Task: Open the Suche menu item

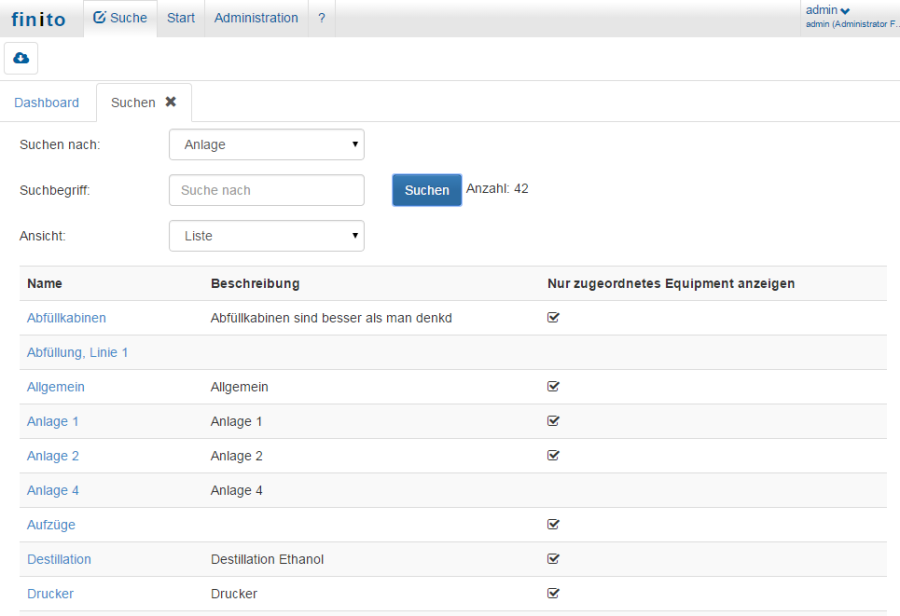Action: click(120, 18)
